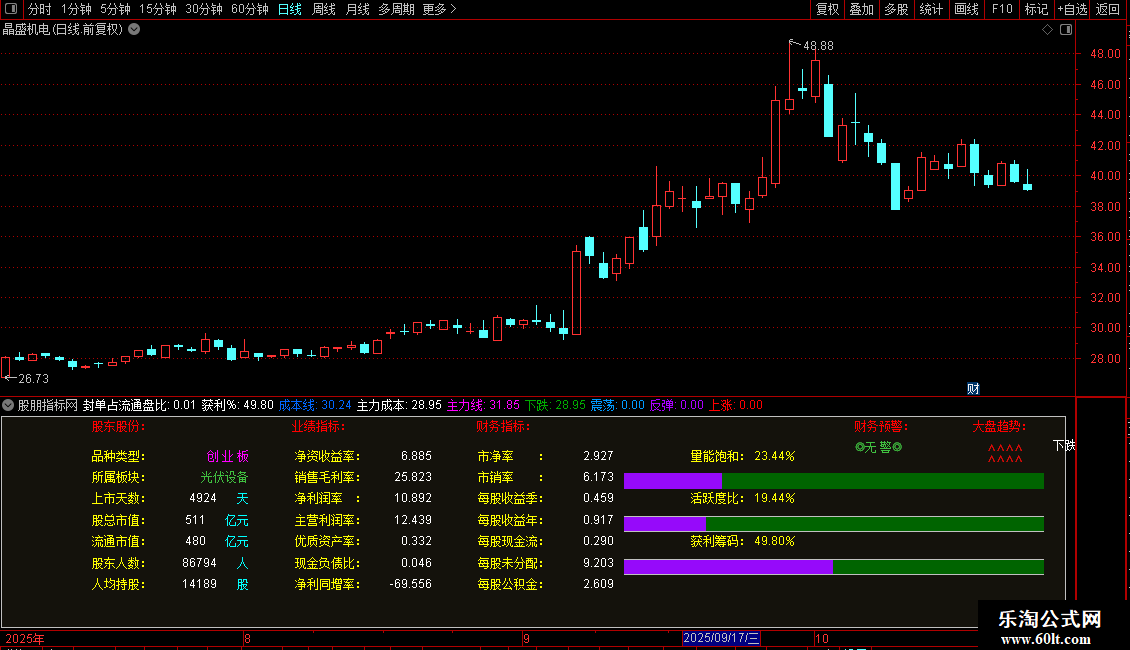
Task: Toggle the panel layout icon above chart
Action: click(1066, 30)
